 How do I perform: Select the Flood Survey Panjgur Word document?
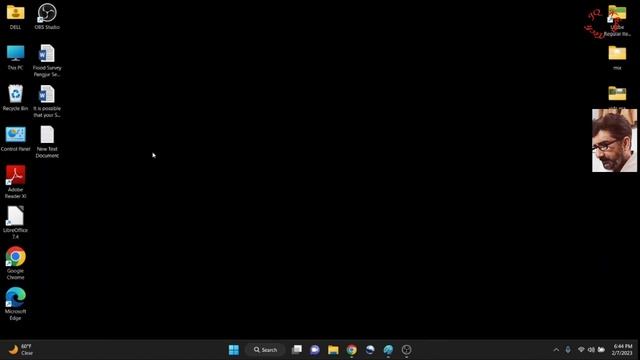(47, 60)
